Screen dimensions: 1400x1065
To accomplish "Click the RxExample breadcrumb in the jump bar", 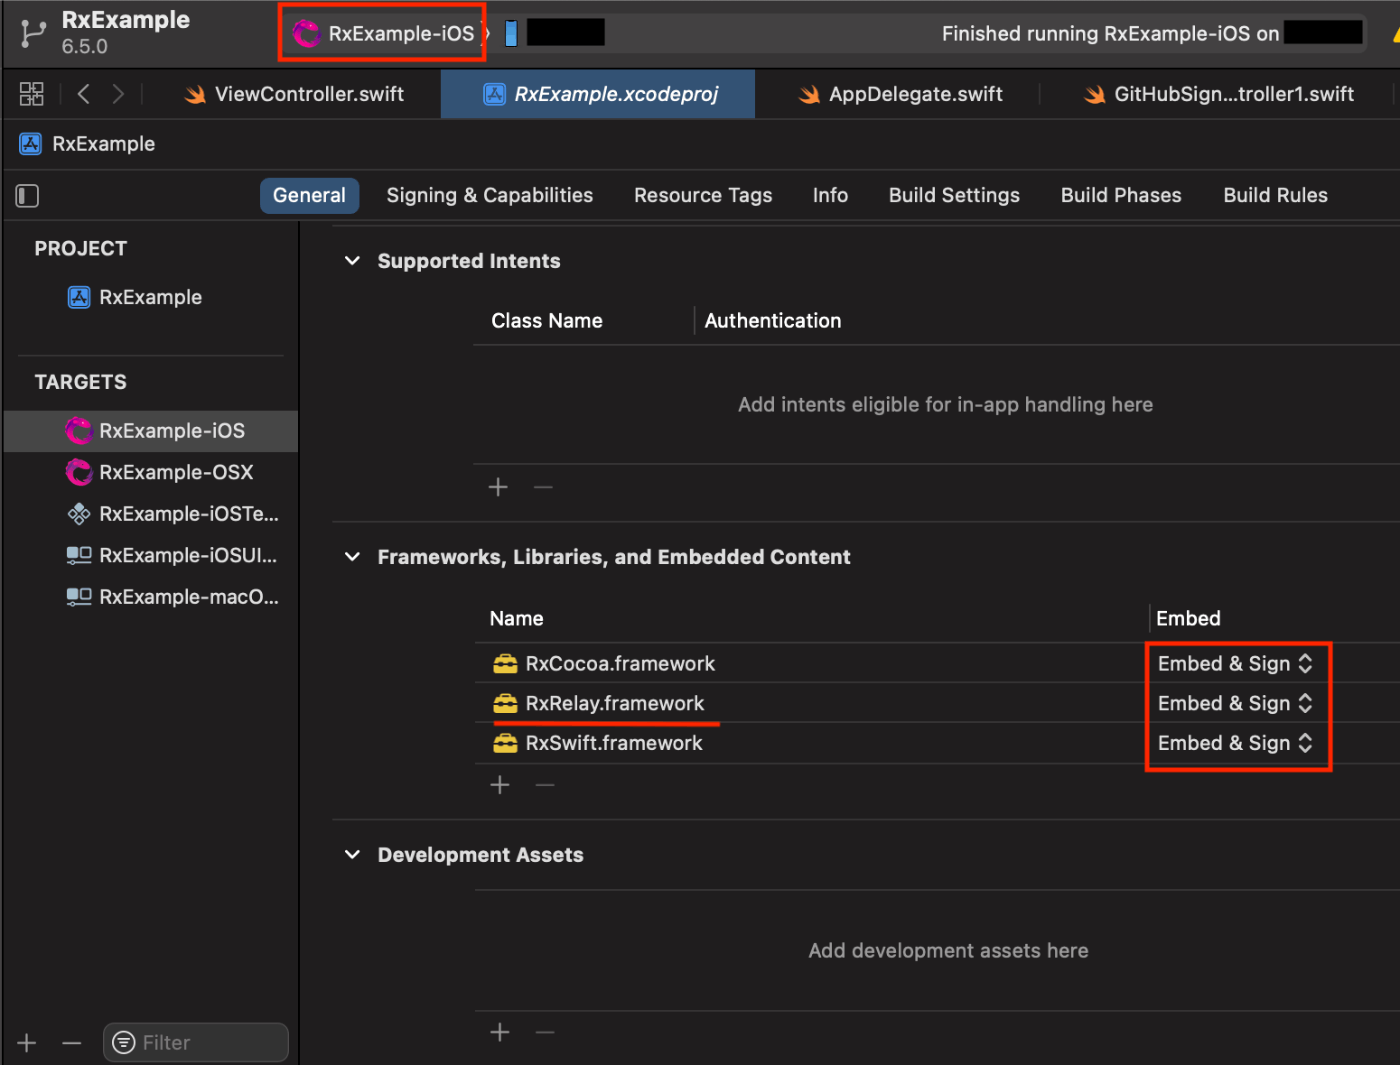I will click(x=87, y=144).
